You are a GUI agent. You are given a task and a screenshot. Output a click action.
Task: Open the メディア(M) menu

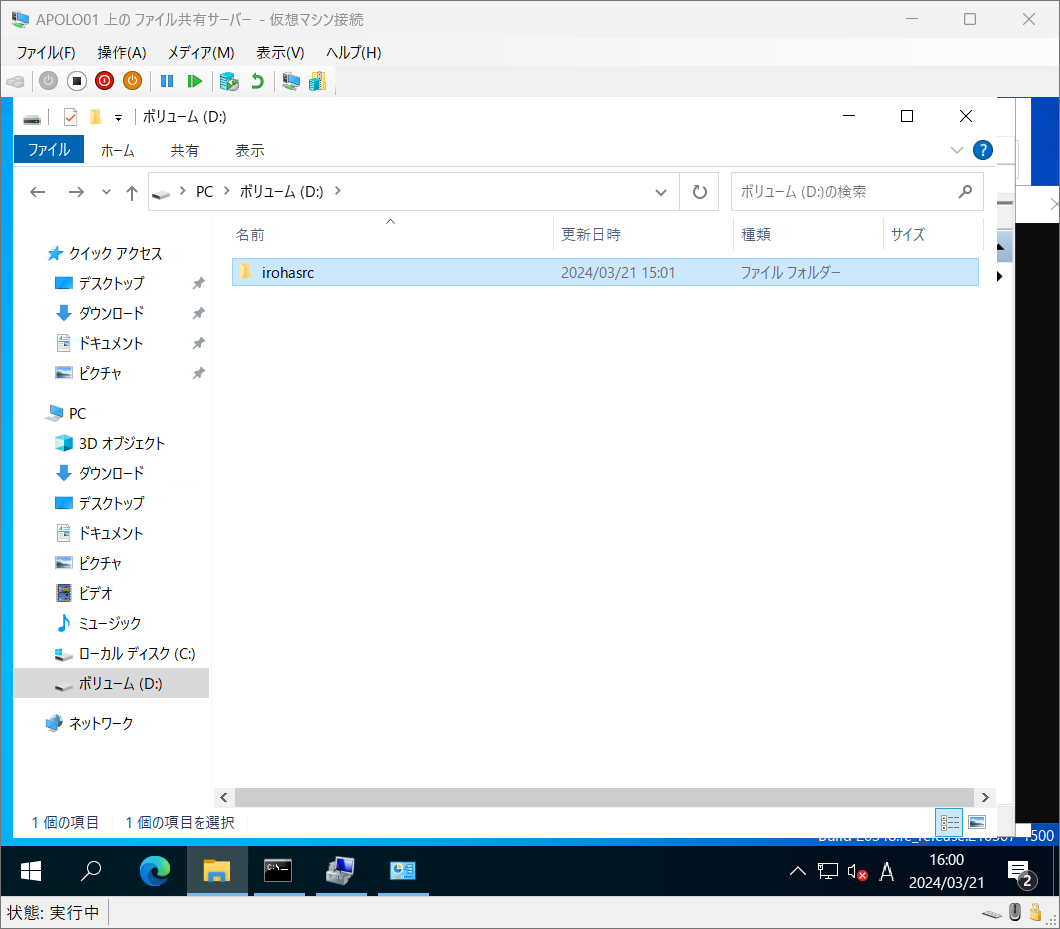coord(201,53)
